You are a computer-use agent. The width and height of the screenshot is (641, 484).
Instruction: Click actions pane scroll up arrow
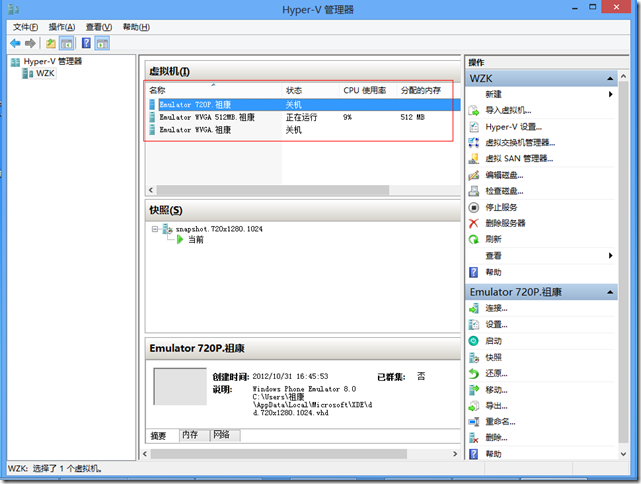click(x=623, y=76)
